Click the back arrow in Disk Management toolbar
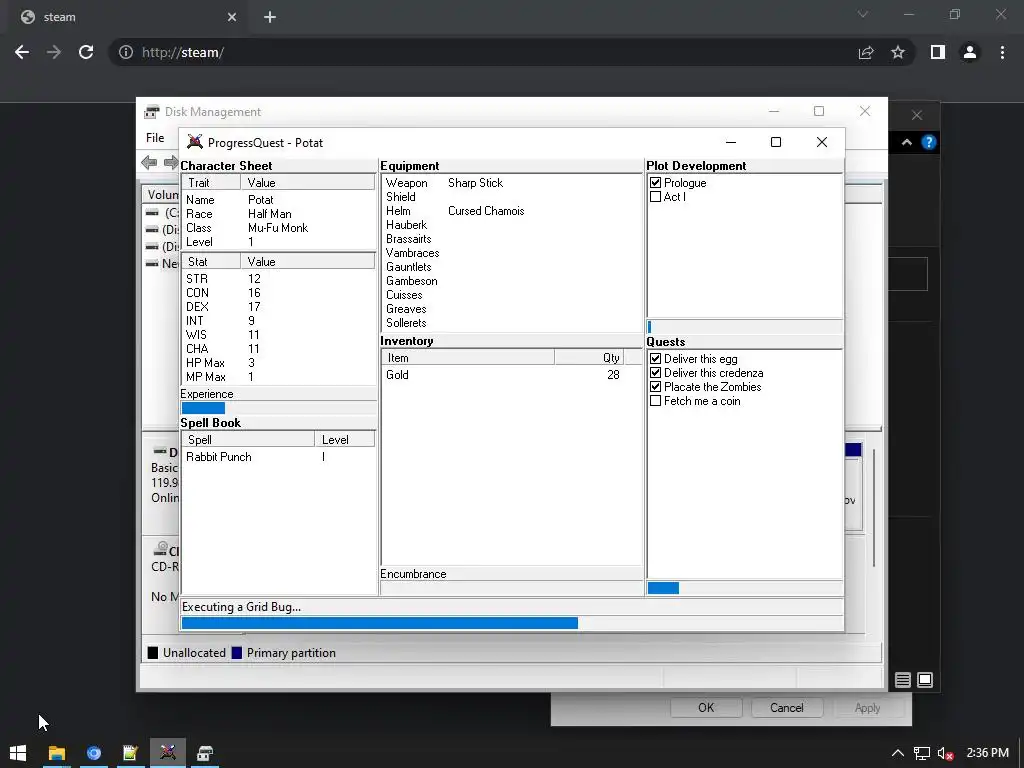The width and height of the screenshot is (1024, 768). pos(149,163)
